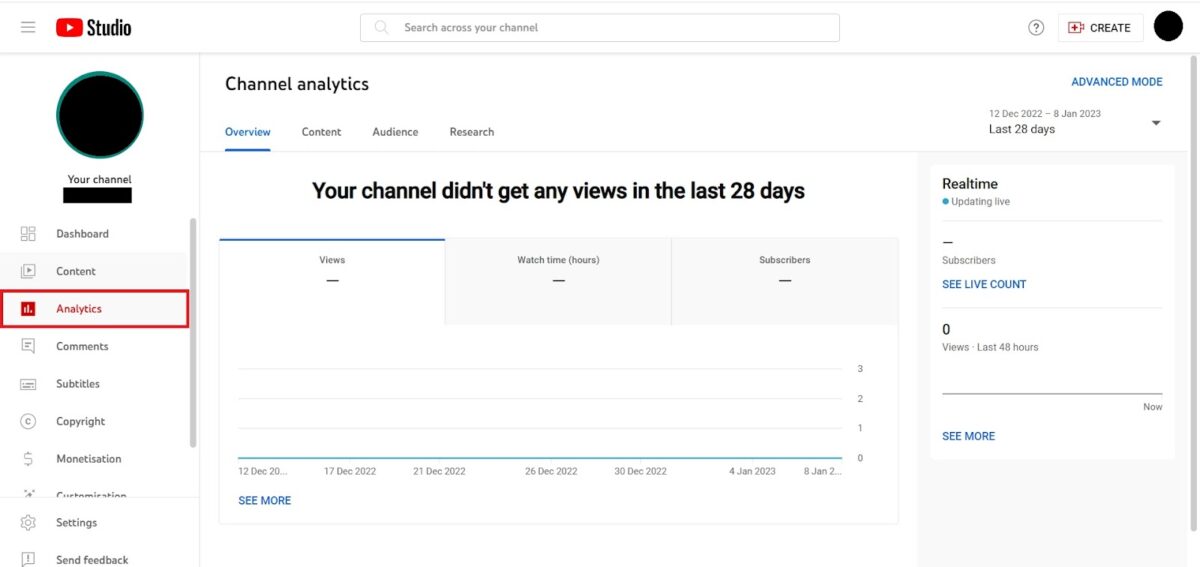Click the Comments speech bubble icon
The height and width of the screenshot is (567, 1200).
point(28,346)
